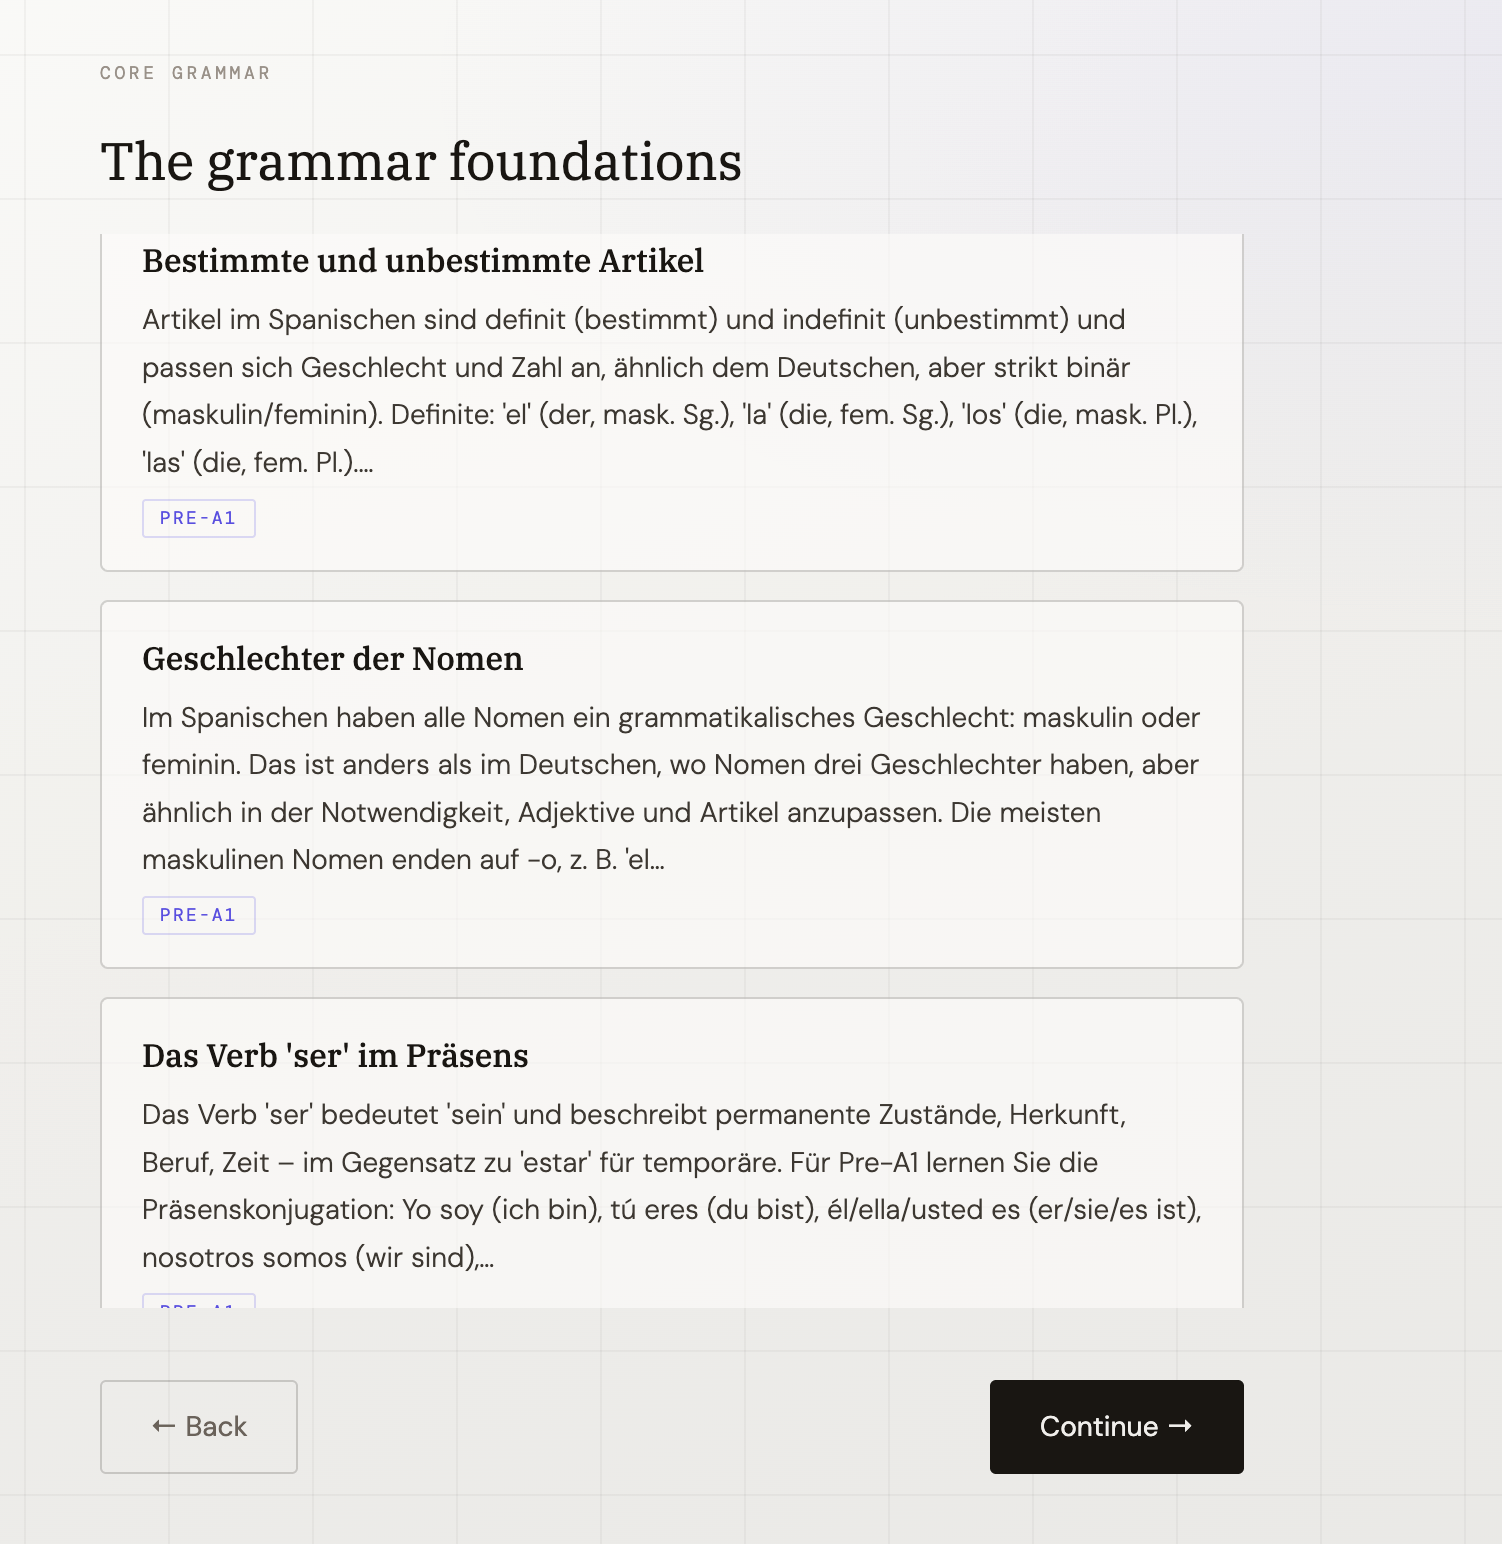Click the Back button
Screen dimensions: 1502x1544
(198, 1427)
